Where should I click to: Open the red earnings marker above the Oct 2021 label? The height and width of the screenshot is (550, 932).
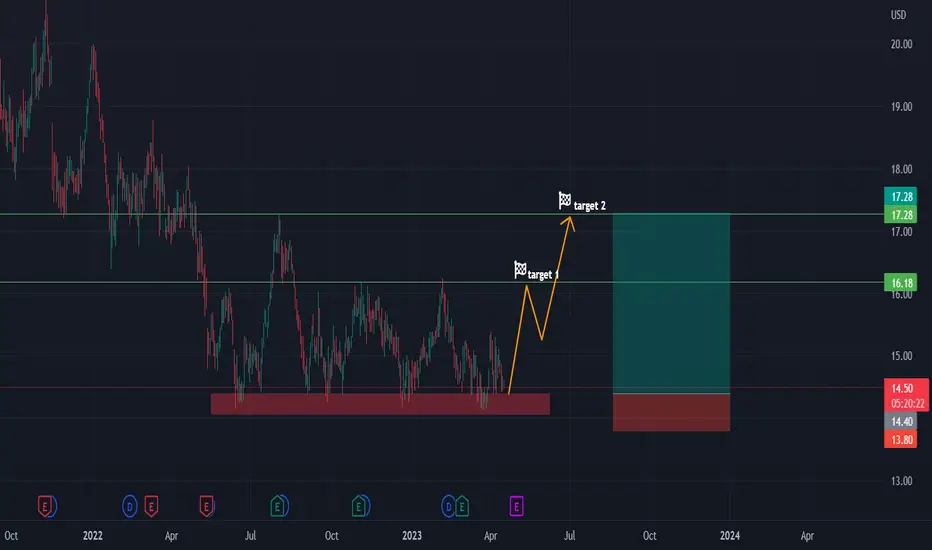45,507
